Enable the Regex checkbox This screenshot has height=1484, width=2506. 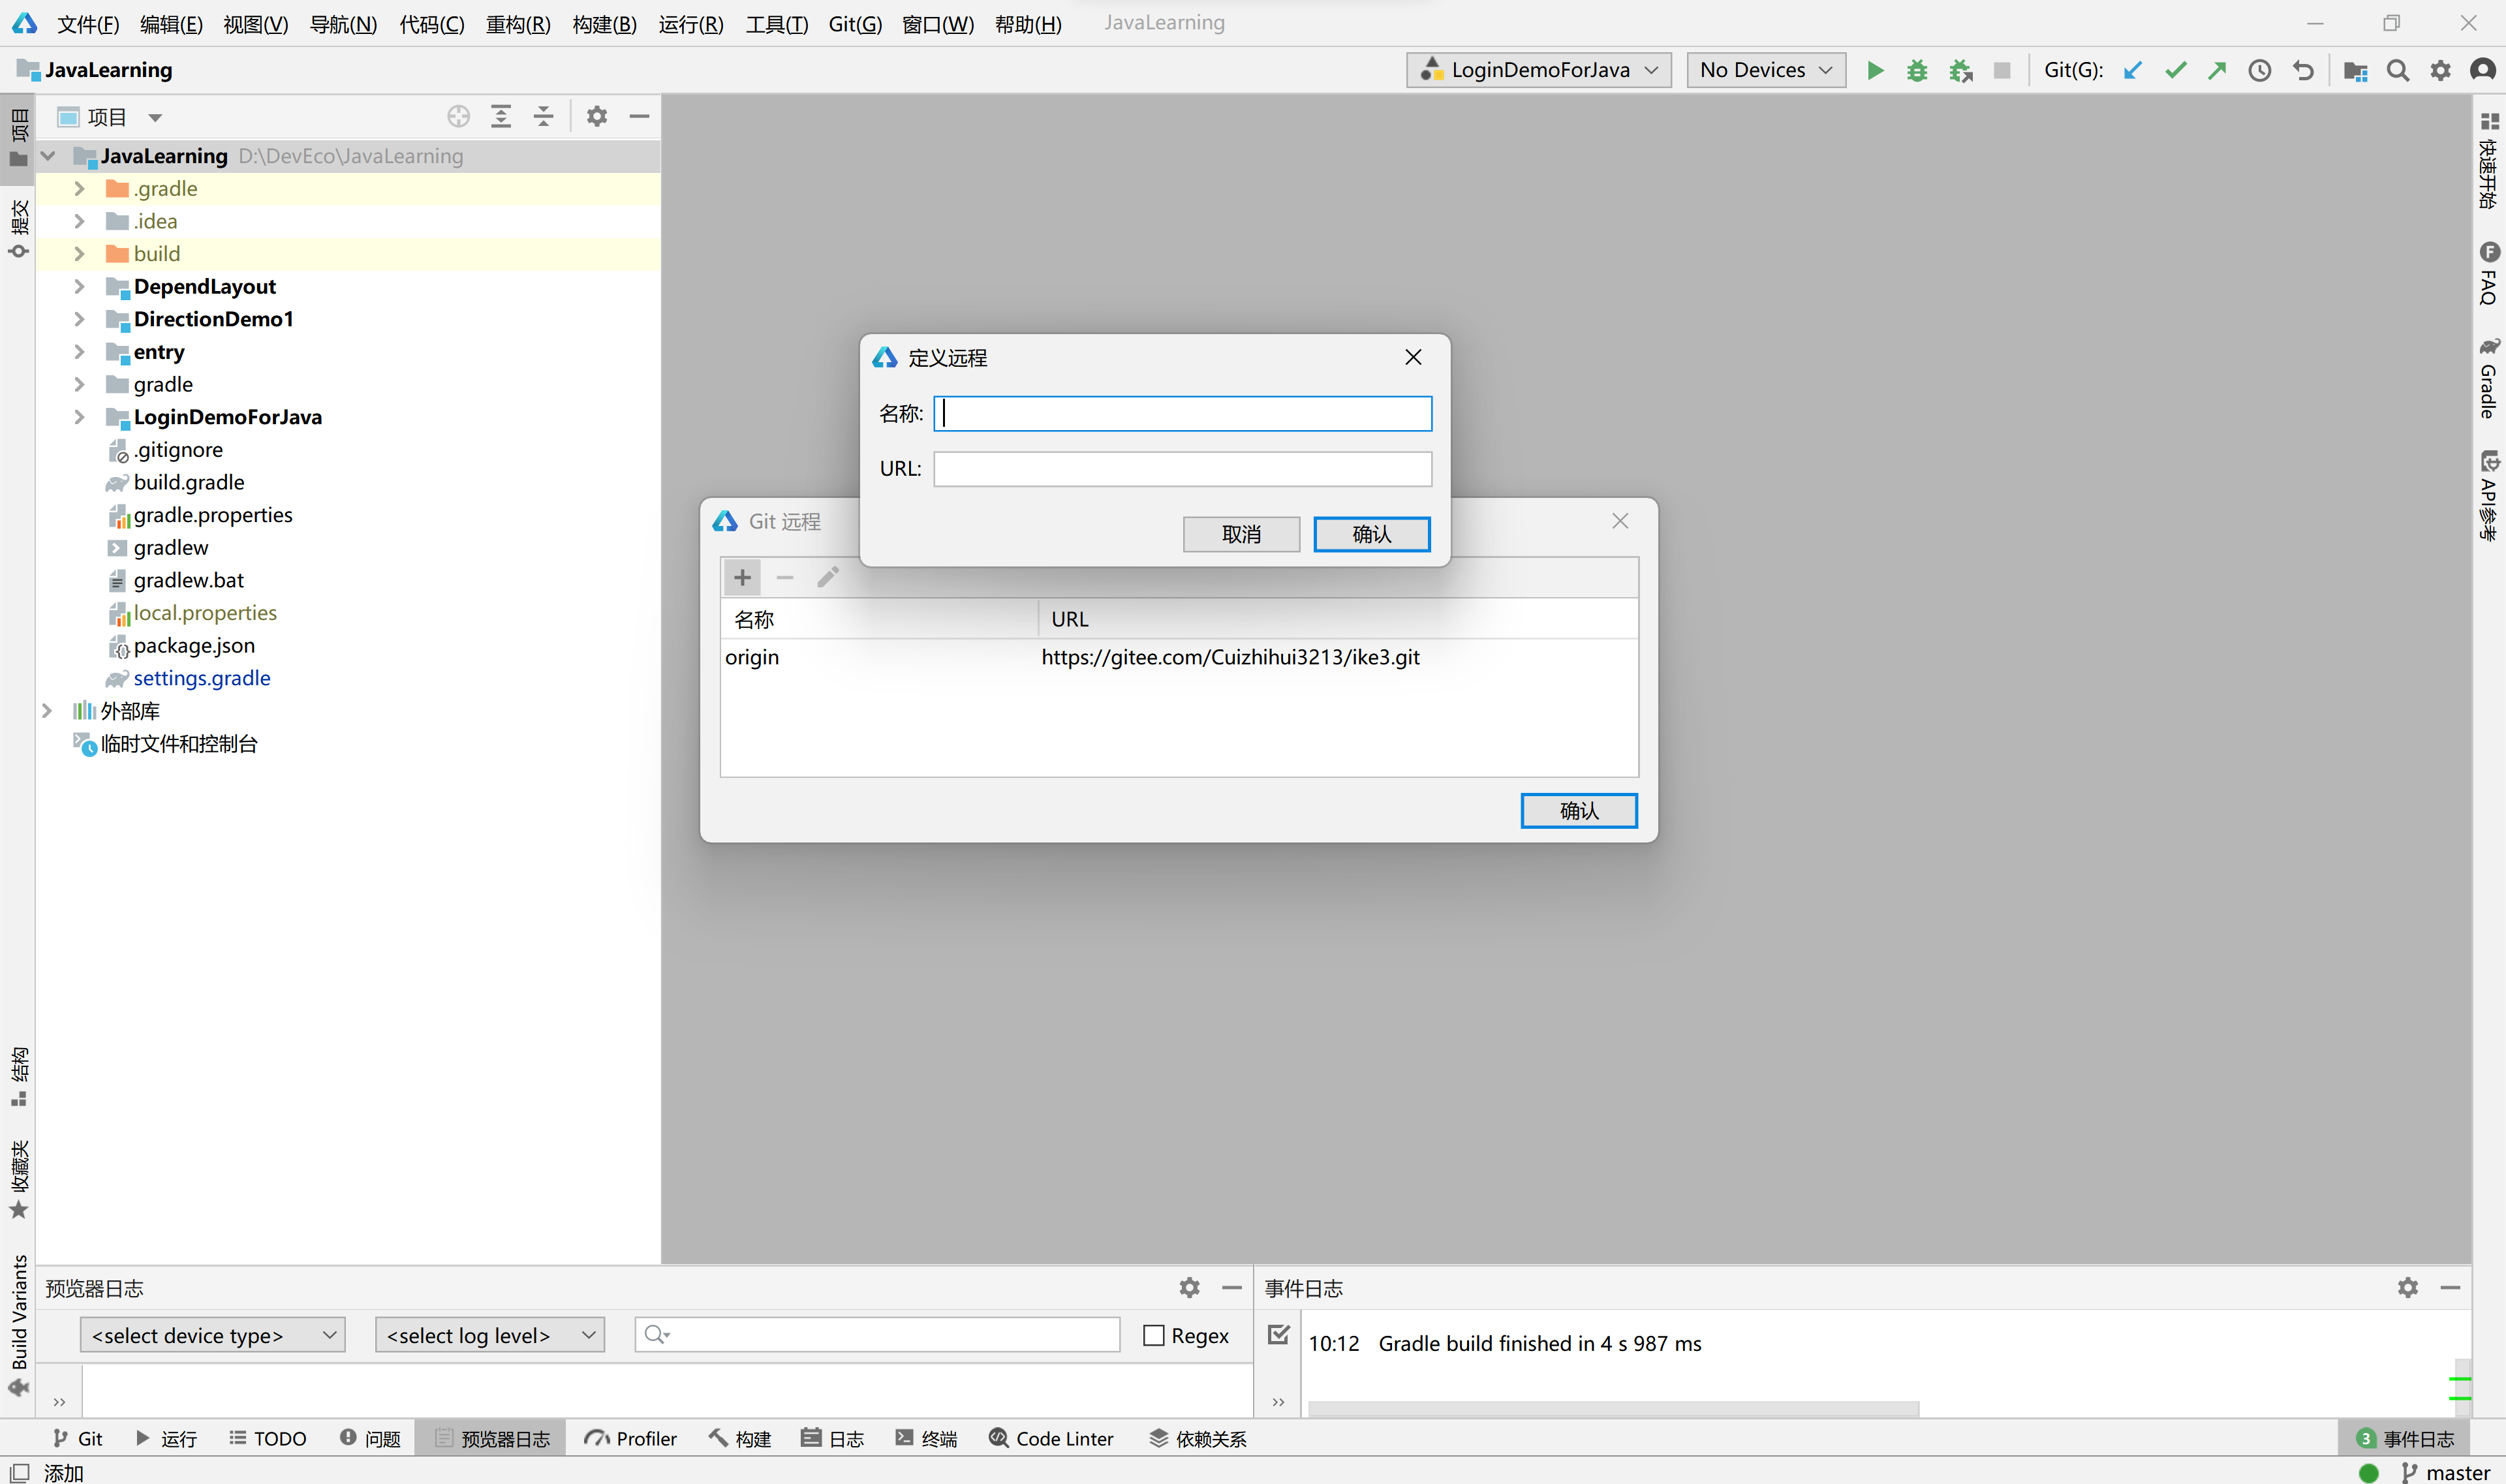pos(1154,1335)
